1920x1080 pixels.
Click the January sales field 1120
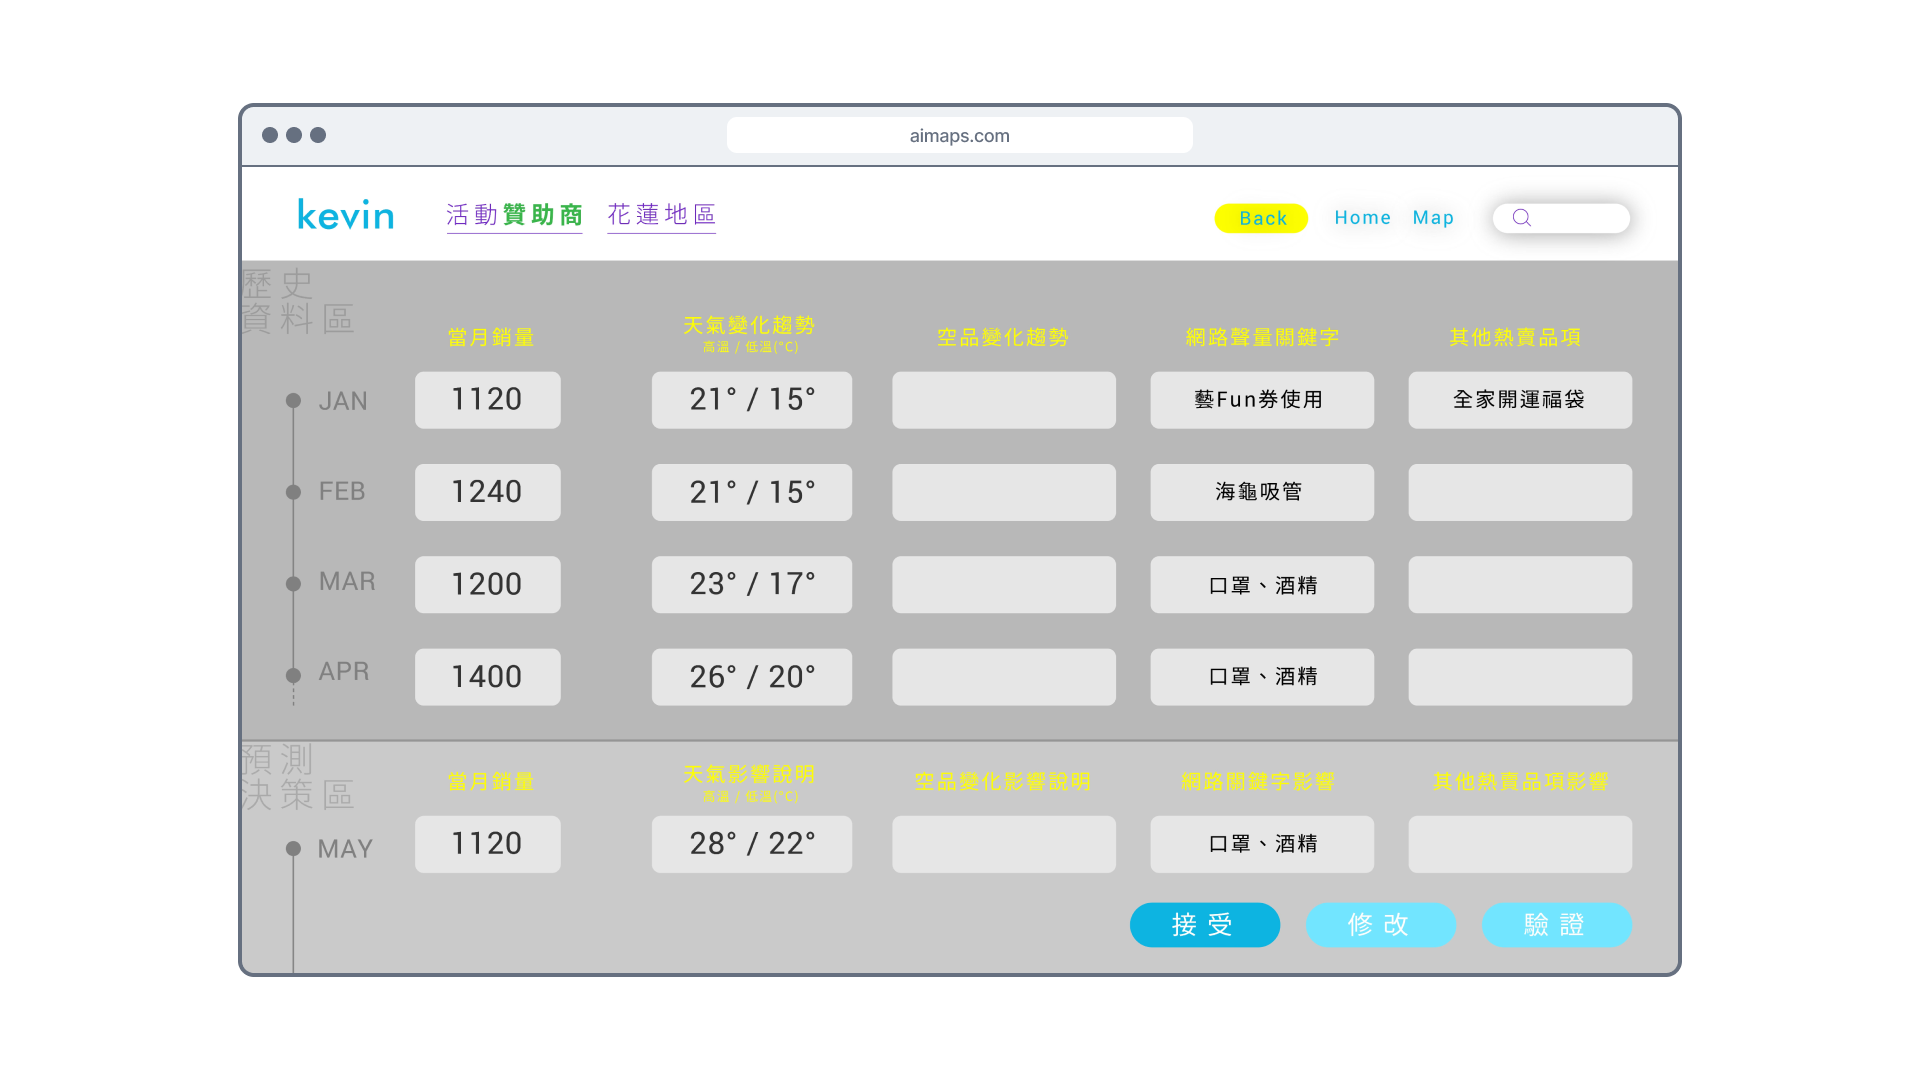pos(487,400)
